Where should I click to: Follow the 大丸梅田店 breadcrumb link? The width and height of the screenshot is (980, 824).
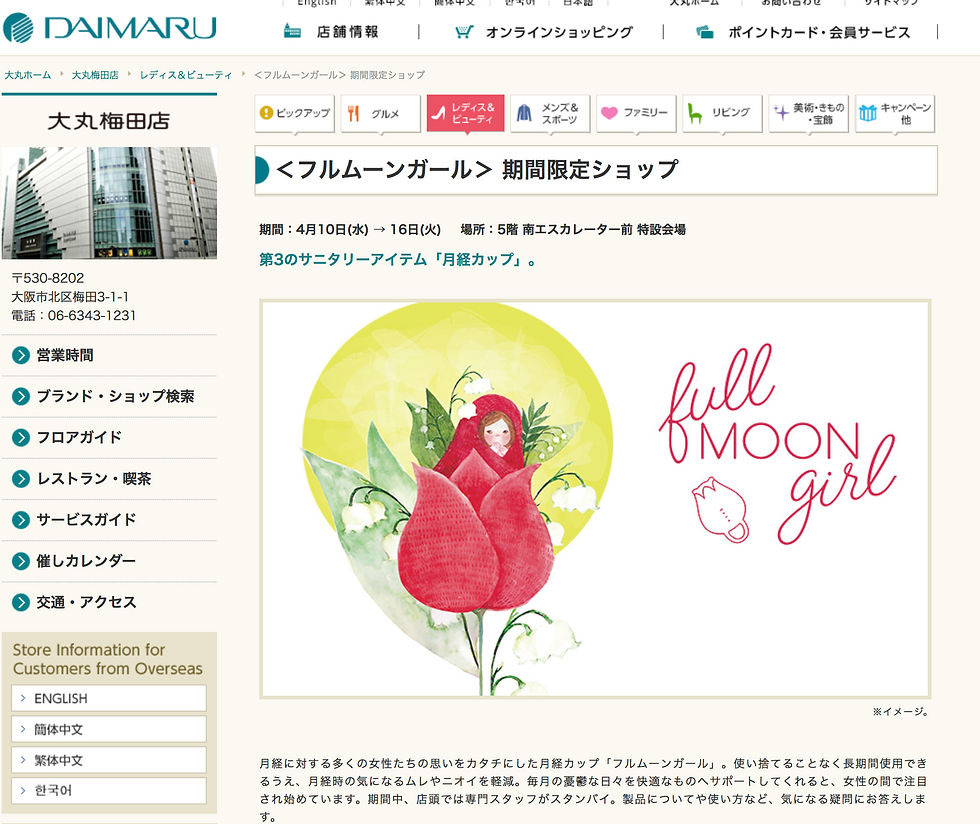pos(95,75)
